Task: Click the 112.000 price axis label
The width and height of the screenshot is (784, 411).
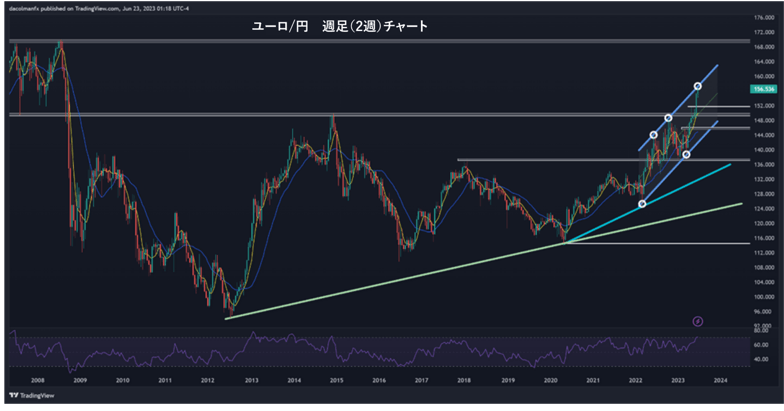Action: click(x=764, y=253)
